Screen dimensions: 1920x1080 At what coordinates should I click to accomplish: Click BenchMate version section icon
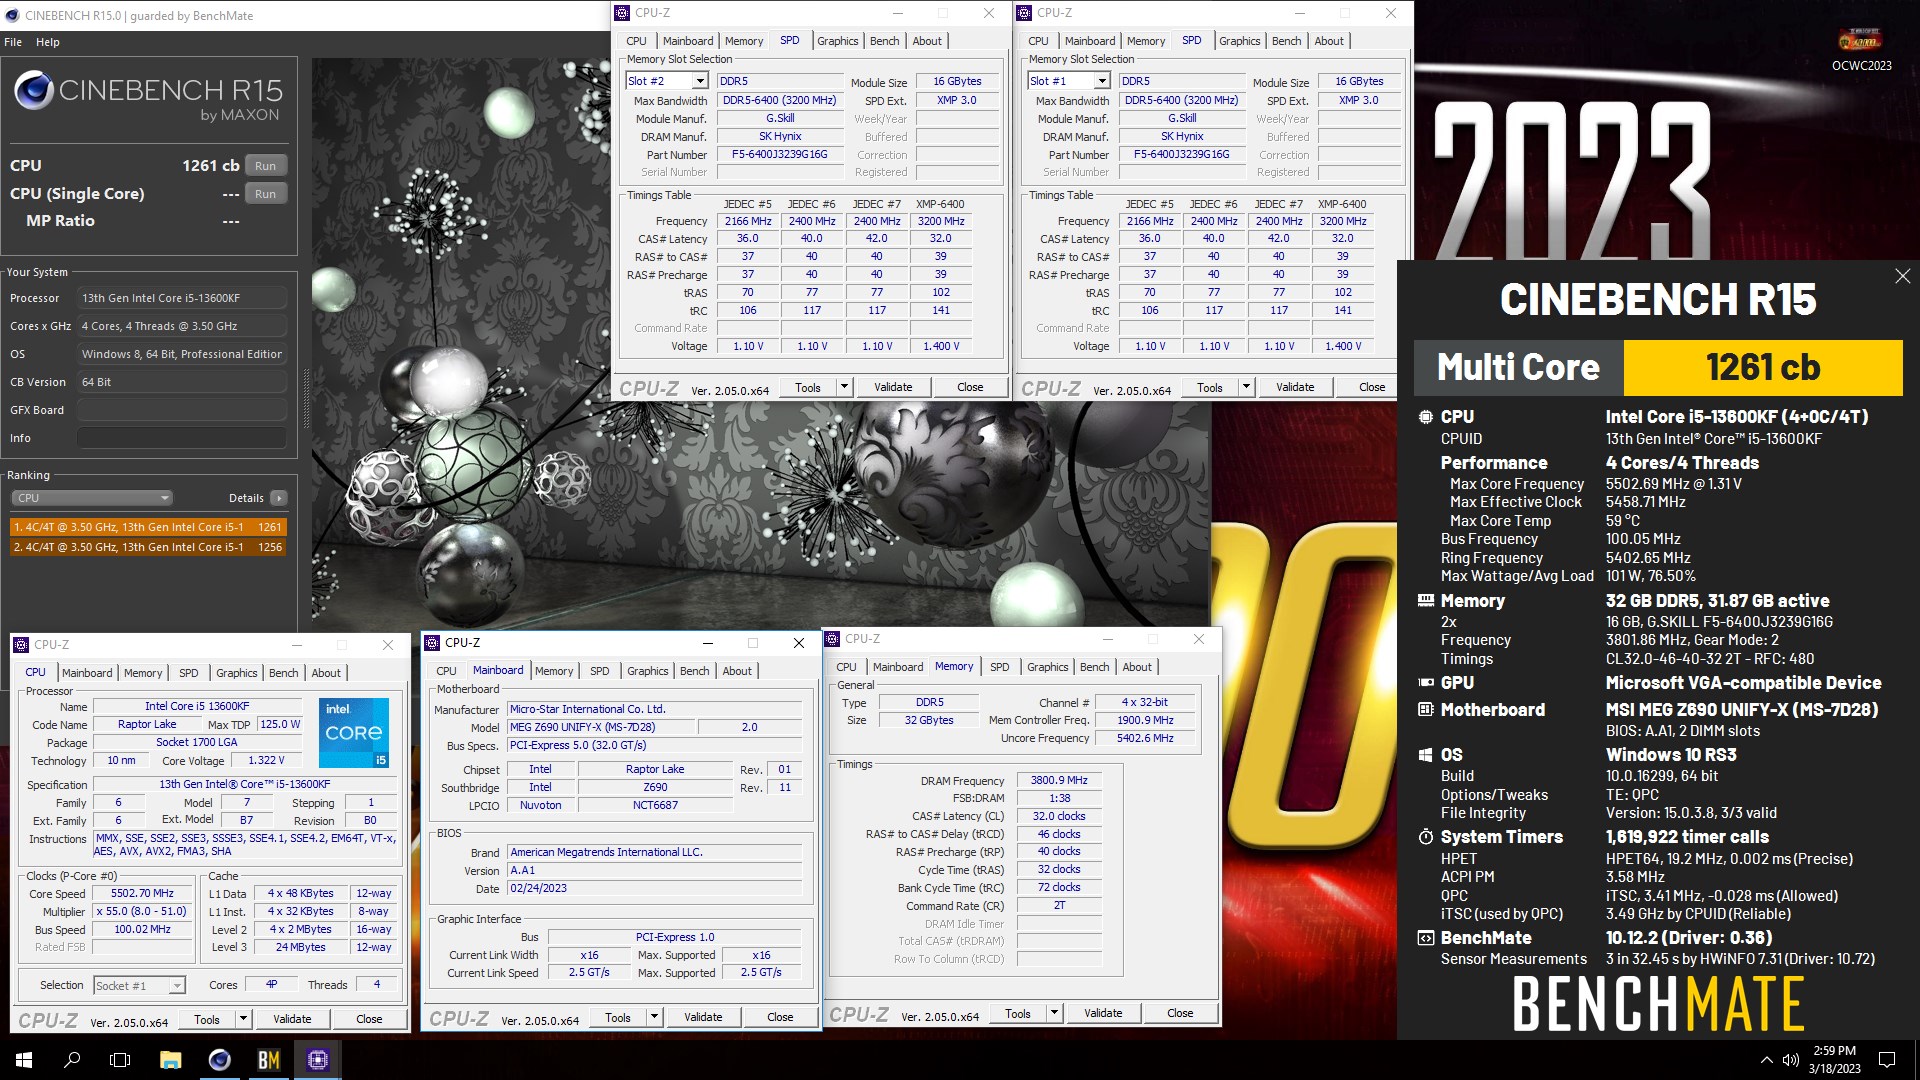coord(1426,938)
